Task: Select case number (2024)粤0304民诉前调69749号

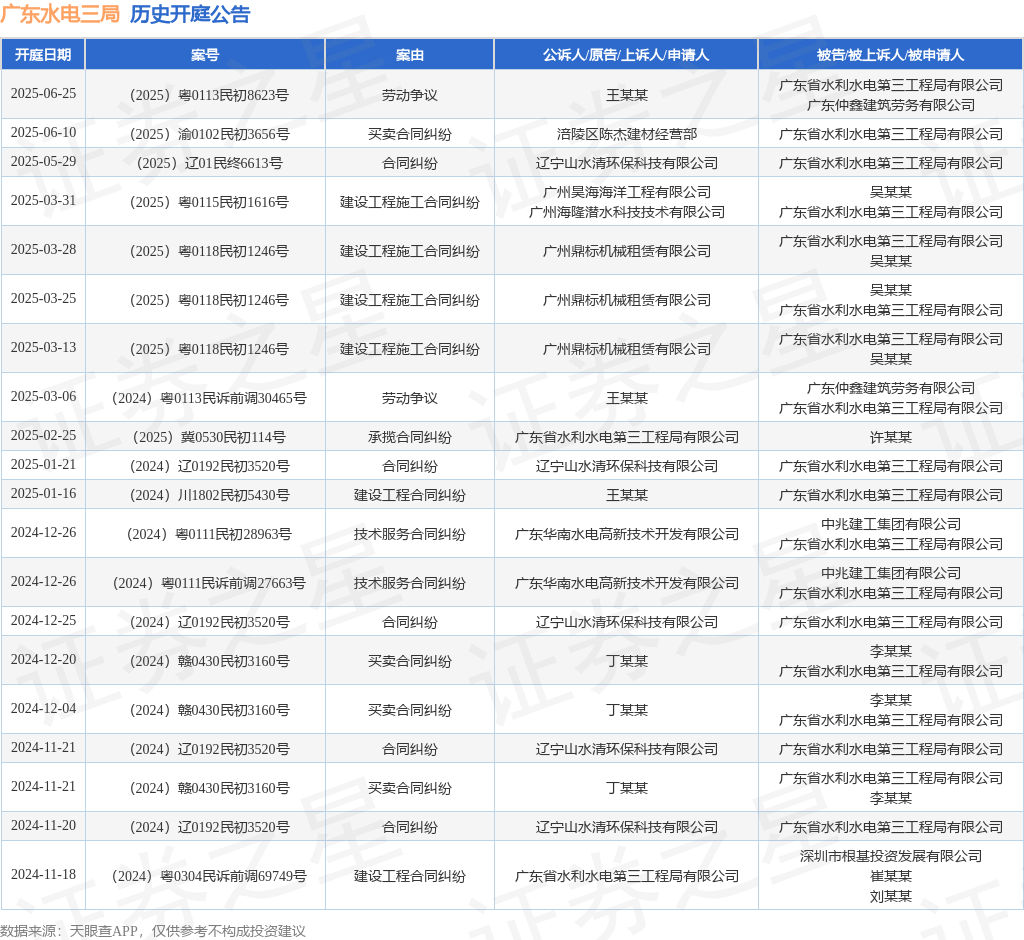Action: pyautogui.click(x=209, y=877)
